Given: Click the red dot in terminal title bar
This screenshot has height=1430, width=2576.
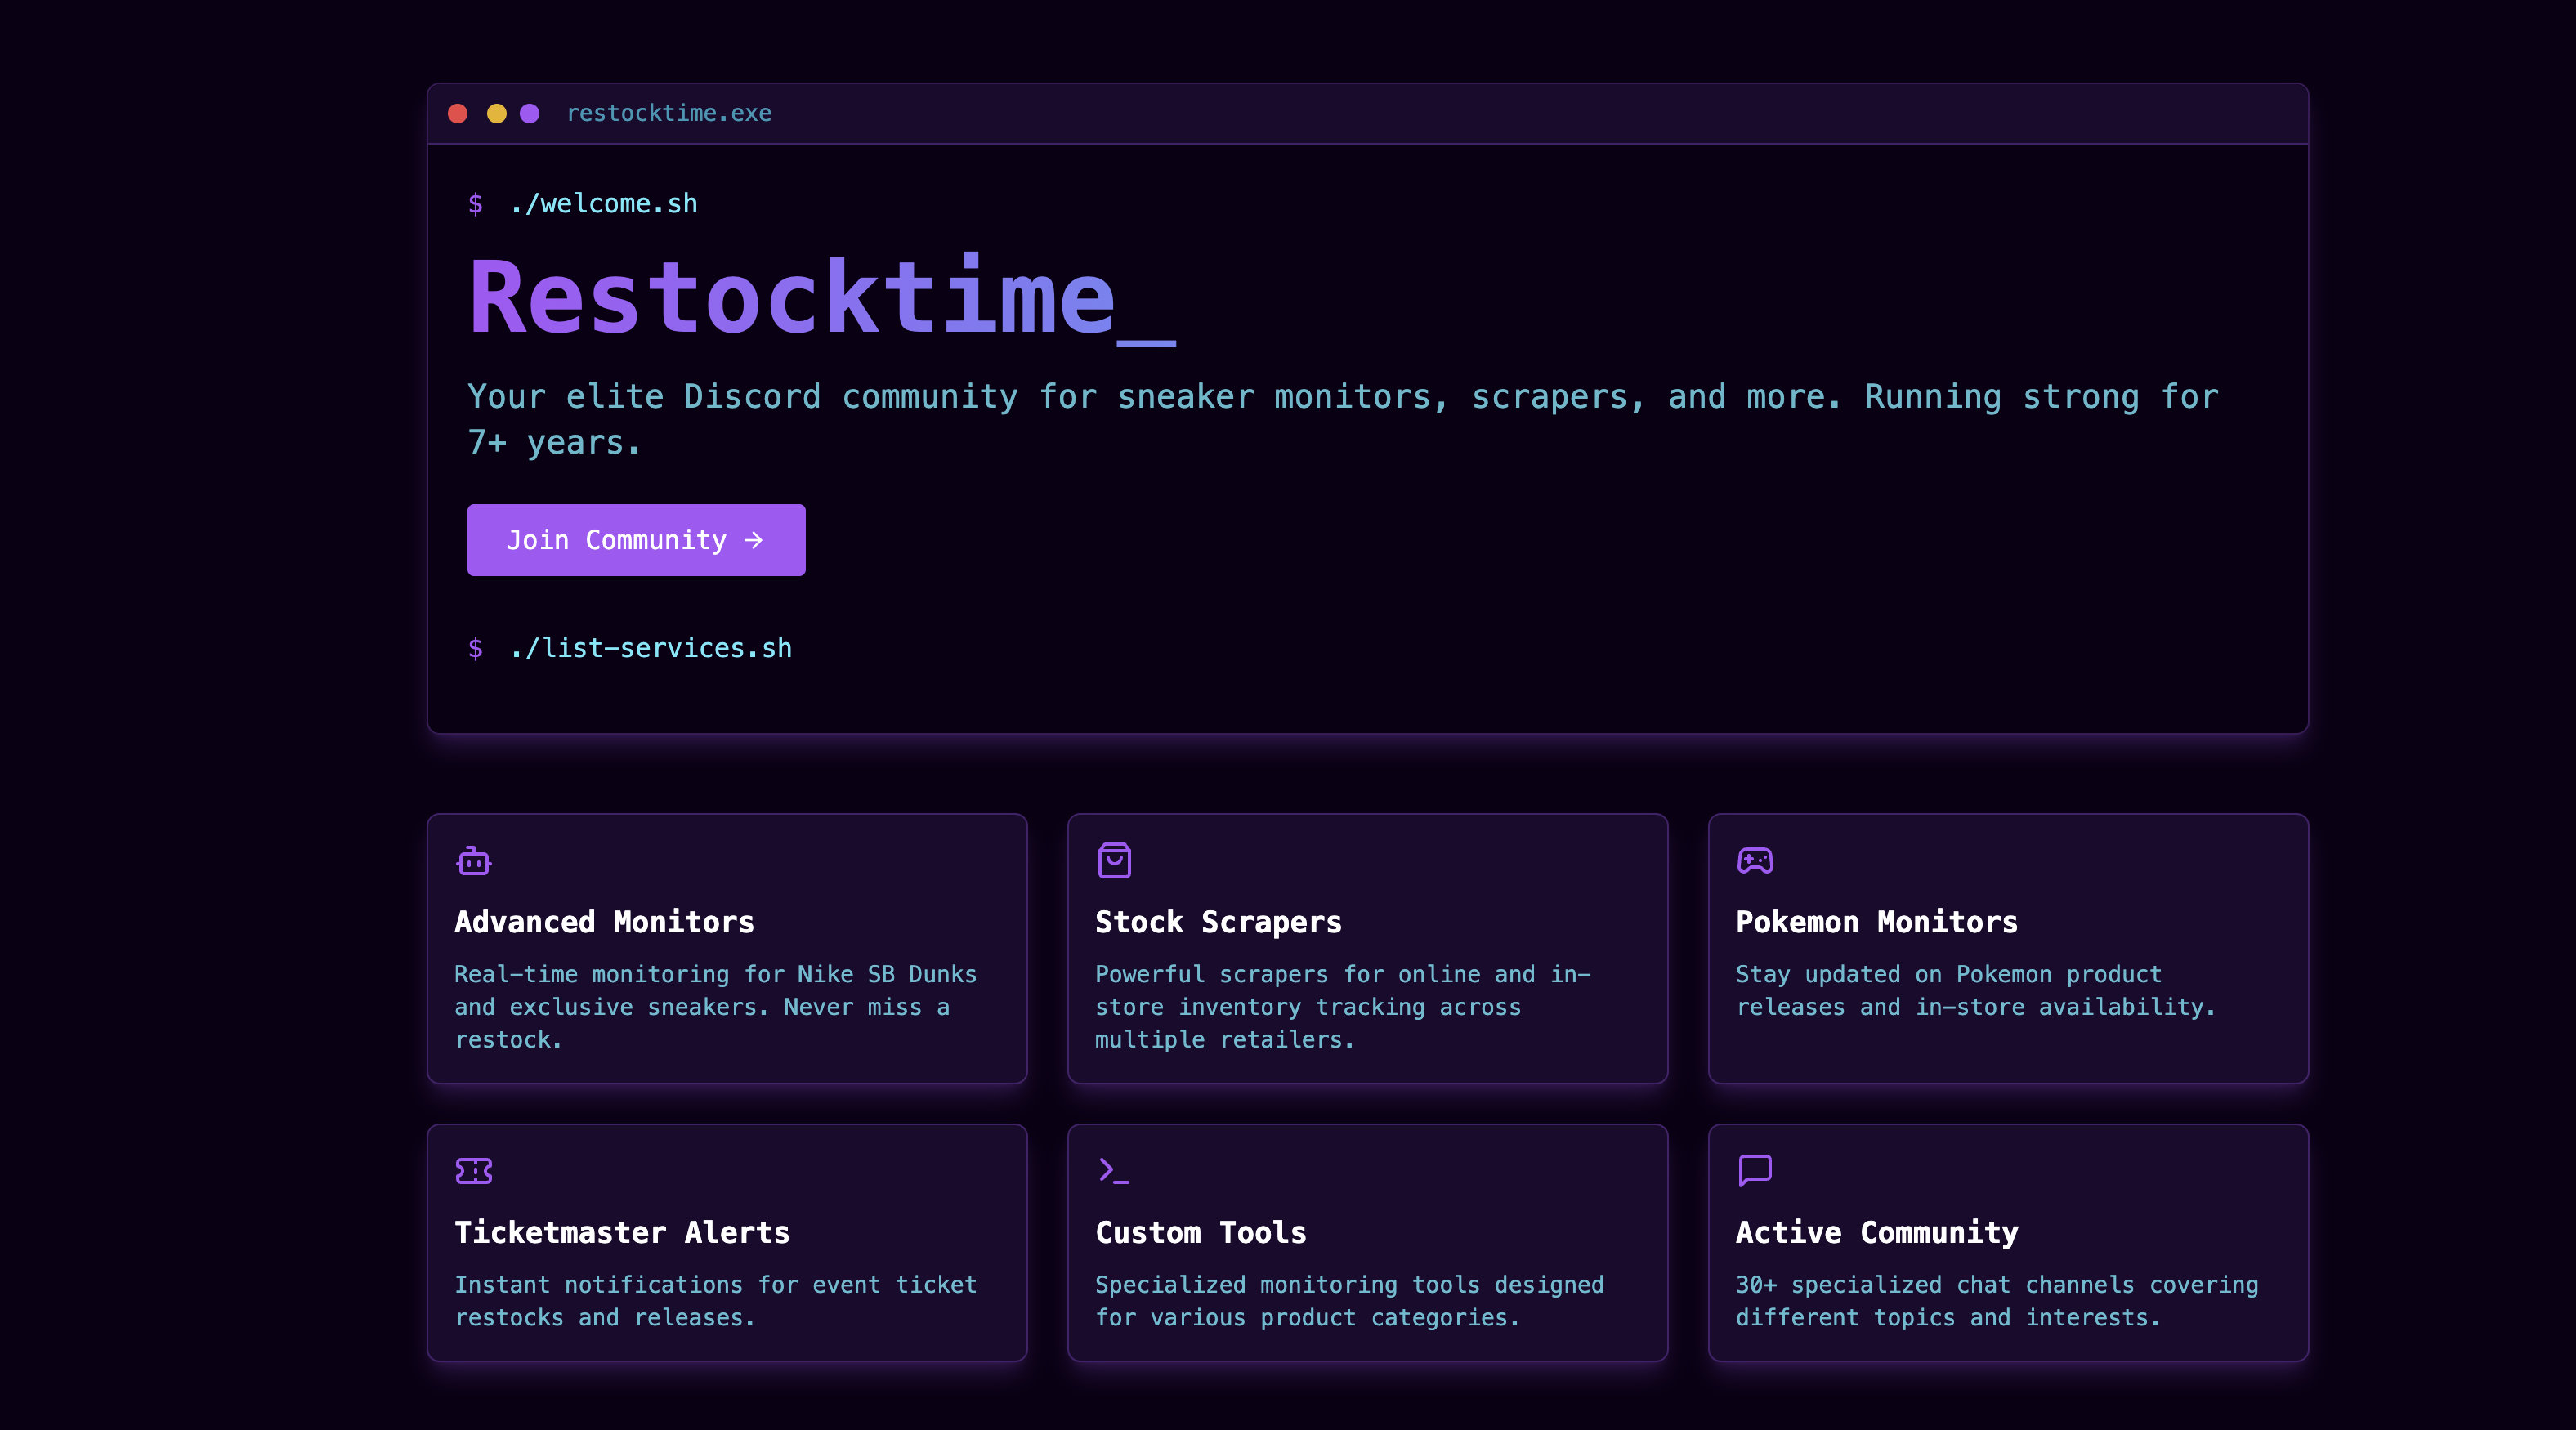Looking at the screenshot, I should (458, 114).
